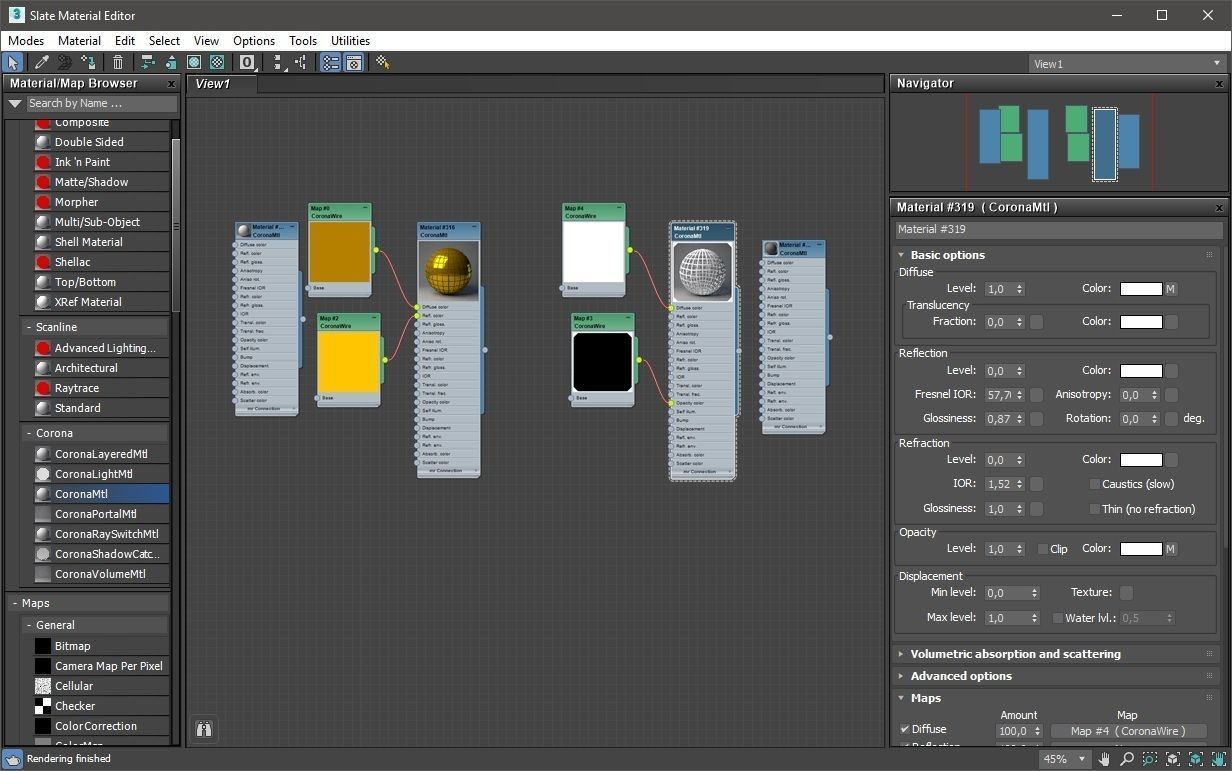Expand the Advanced options rollout
The image size is (1232, 771).
[x=901, y=676]
